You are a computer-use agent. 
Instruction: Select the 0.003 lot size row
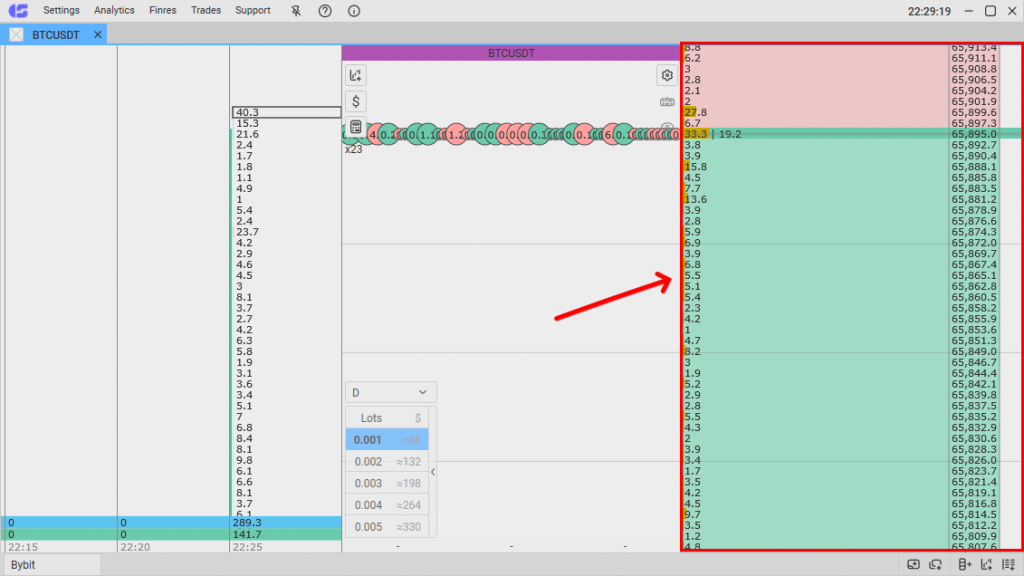tap(387, 483)
